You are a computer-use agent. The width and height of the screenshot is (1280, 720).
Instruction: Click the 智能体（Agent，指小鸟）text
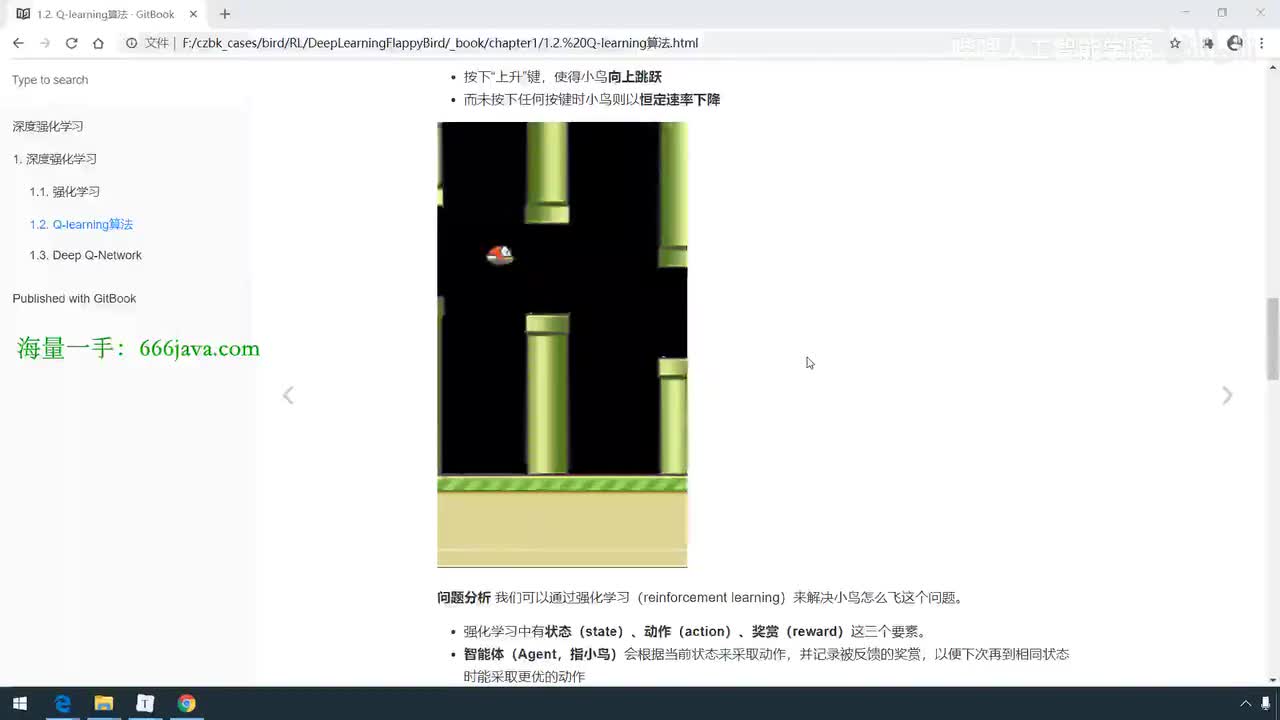541,654
